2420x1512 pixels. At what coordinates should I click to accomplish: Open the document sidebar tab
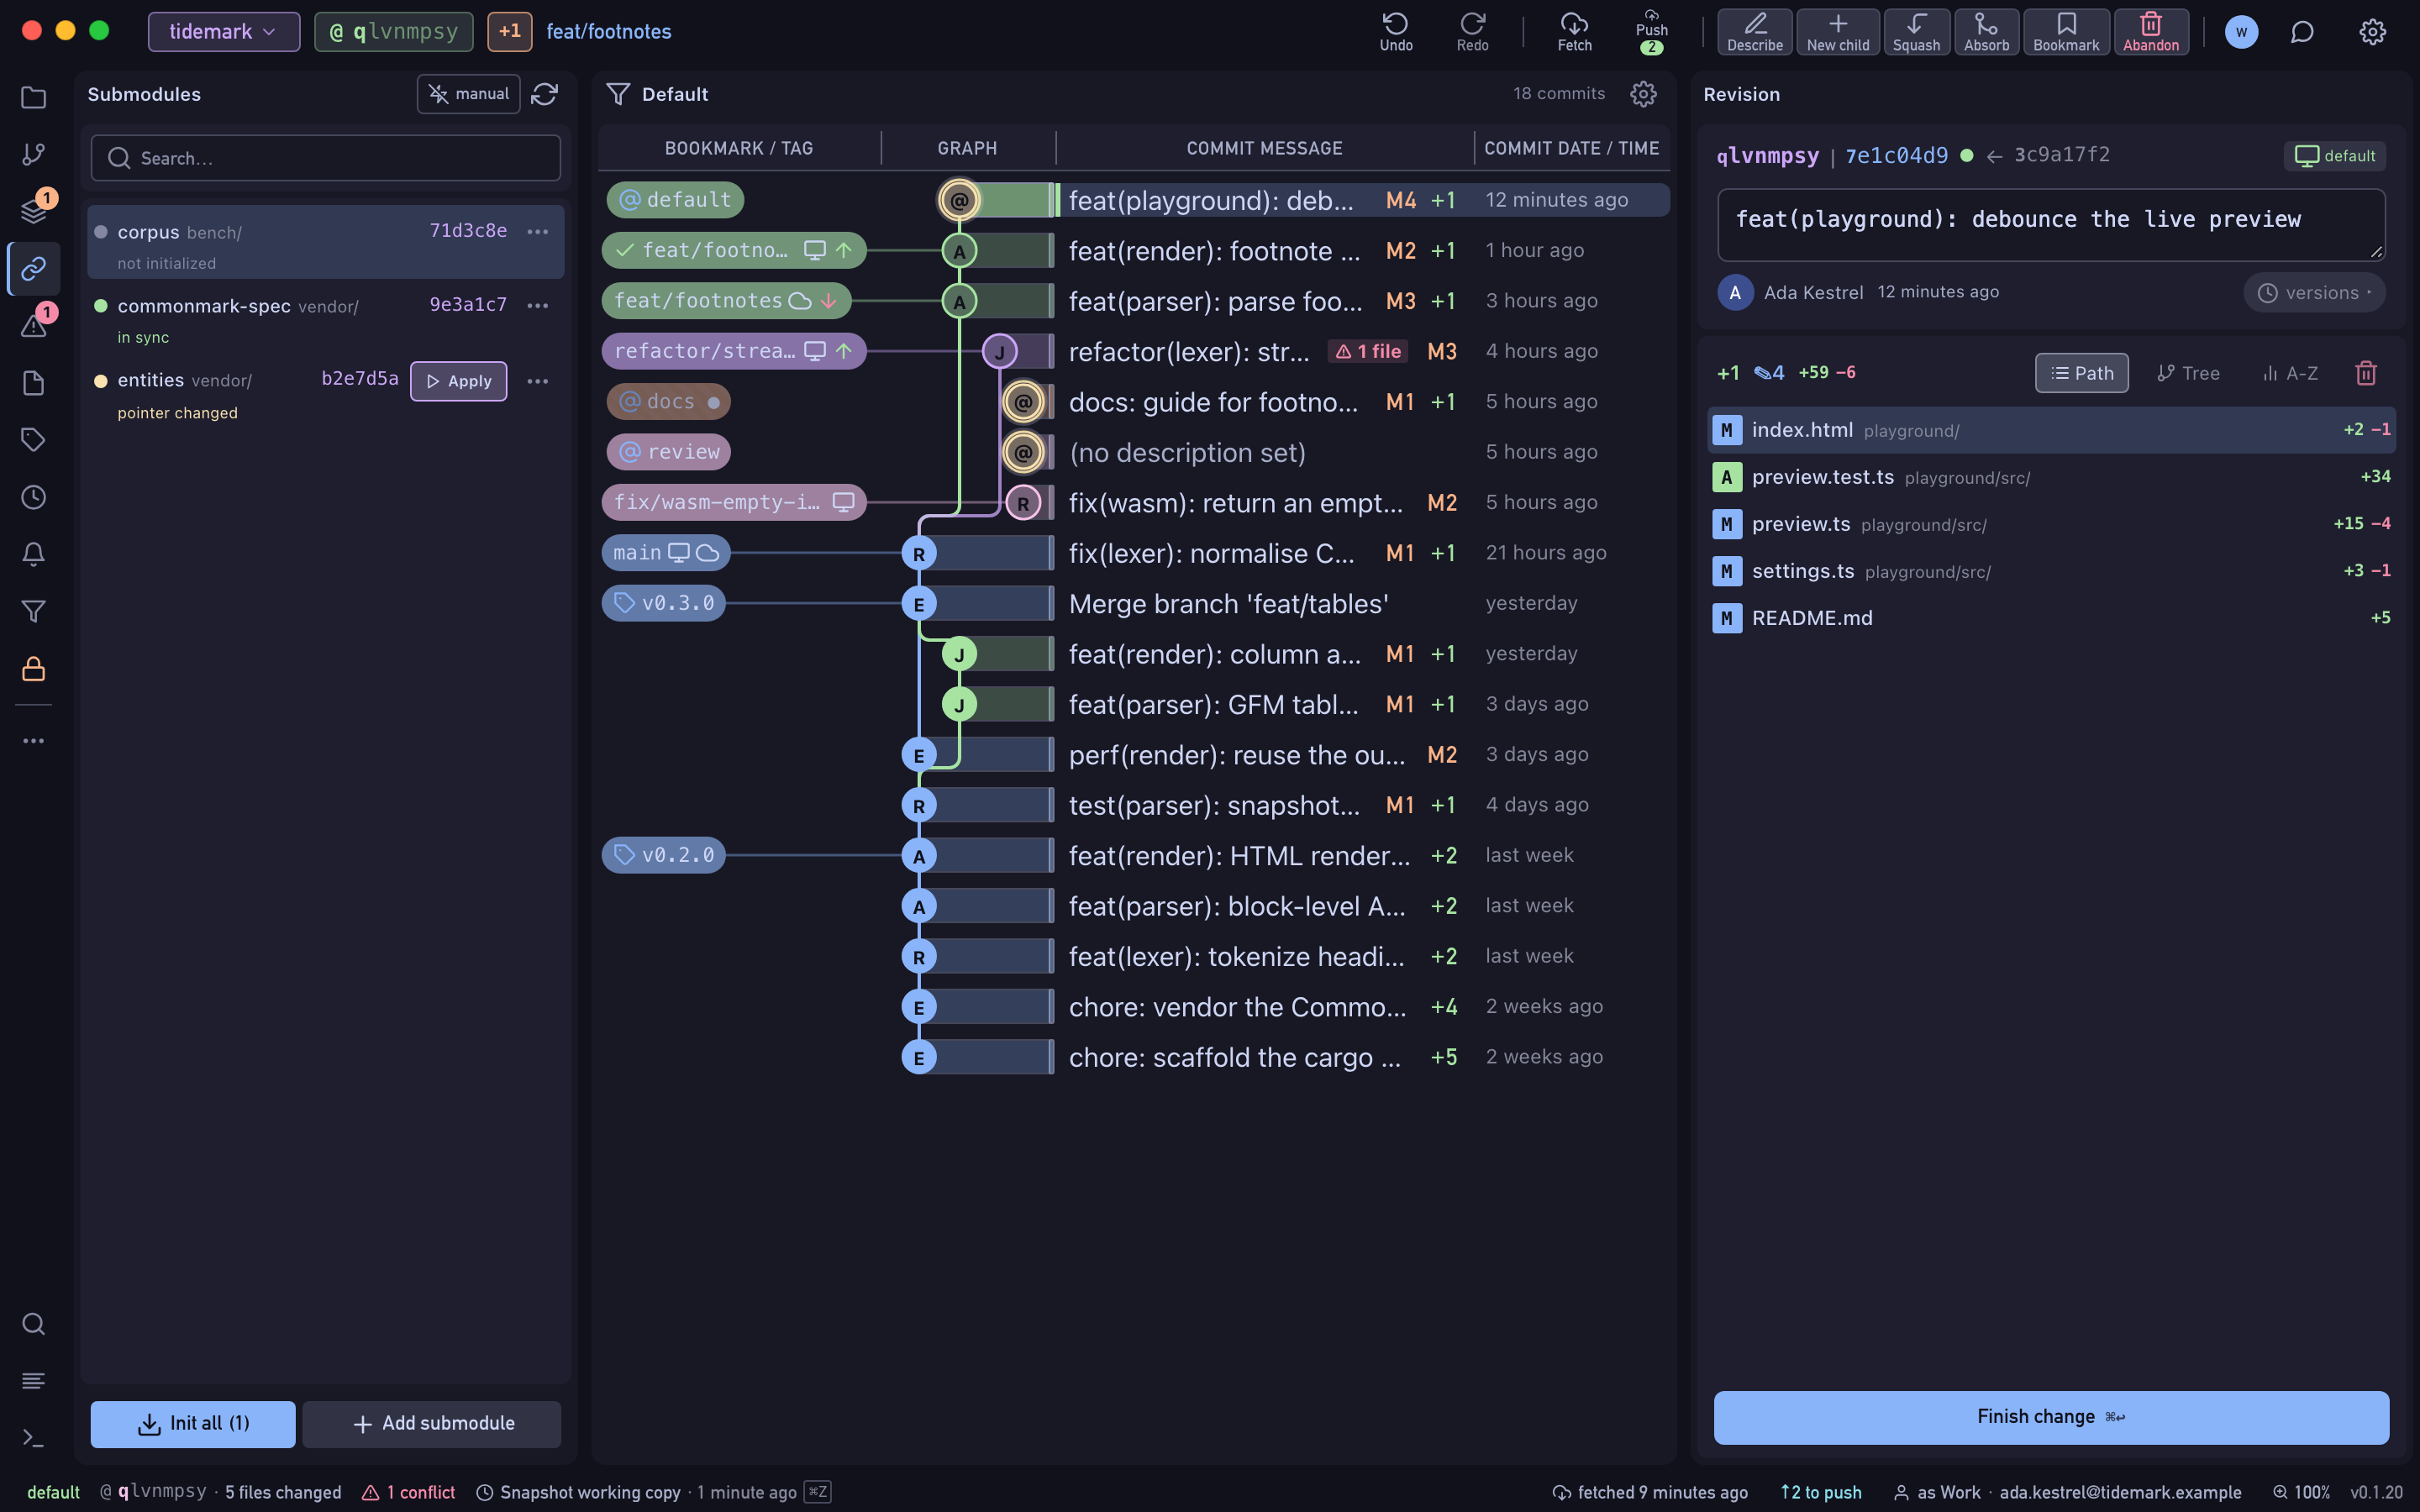(x=34, y=383)
